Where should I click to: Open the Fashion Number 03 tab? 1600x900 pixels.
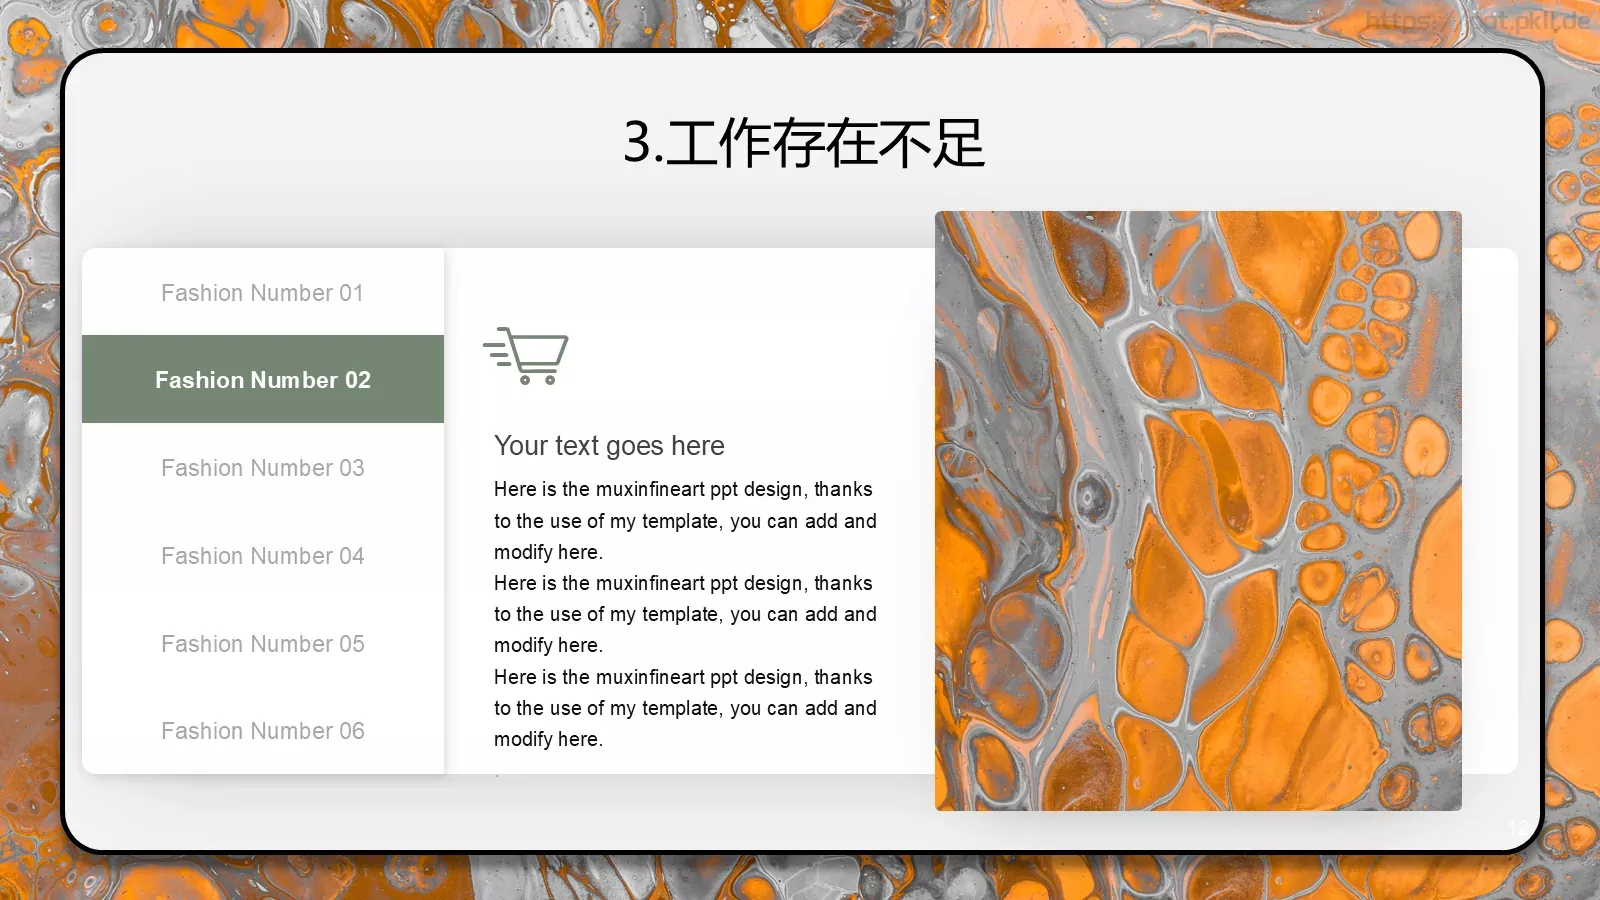tap(263, 467)
